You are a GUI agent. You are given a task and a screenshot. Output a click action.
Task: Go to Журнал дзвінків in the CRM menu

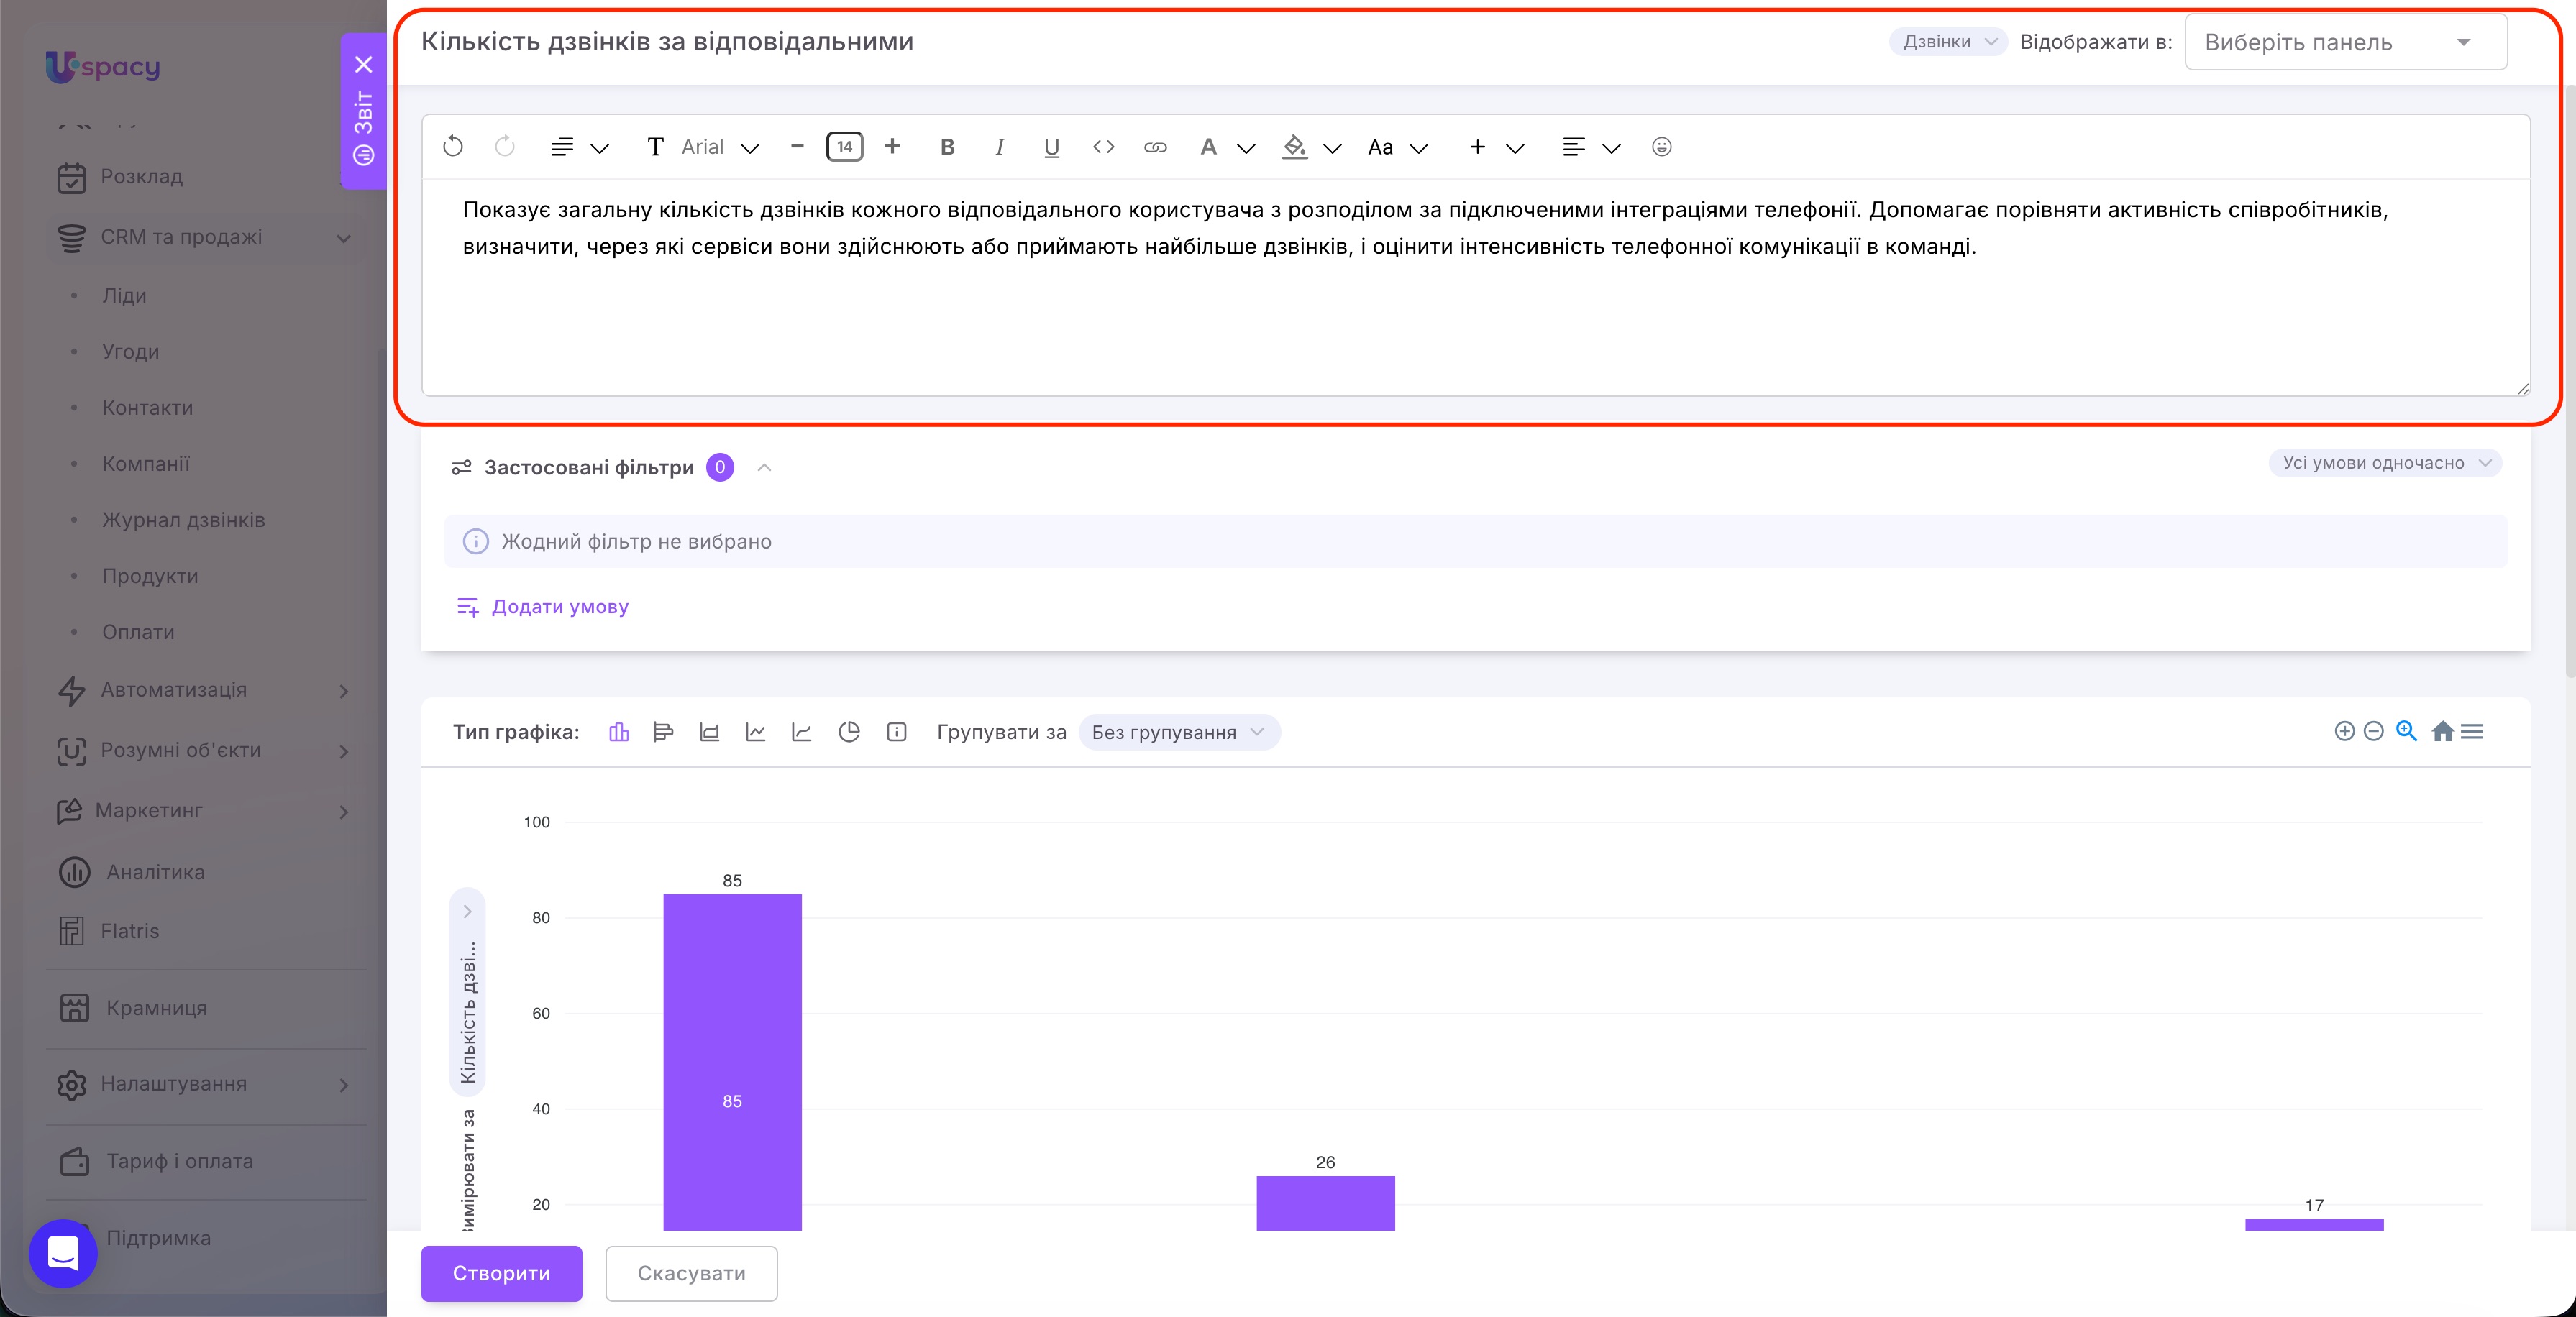click(183, 520)
